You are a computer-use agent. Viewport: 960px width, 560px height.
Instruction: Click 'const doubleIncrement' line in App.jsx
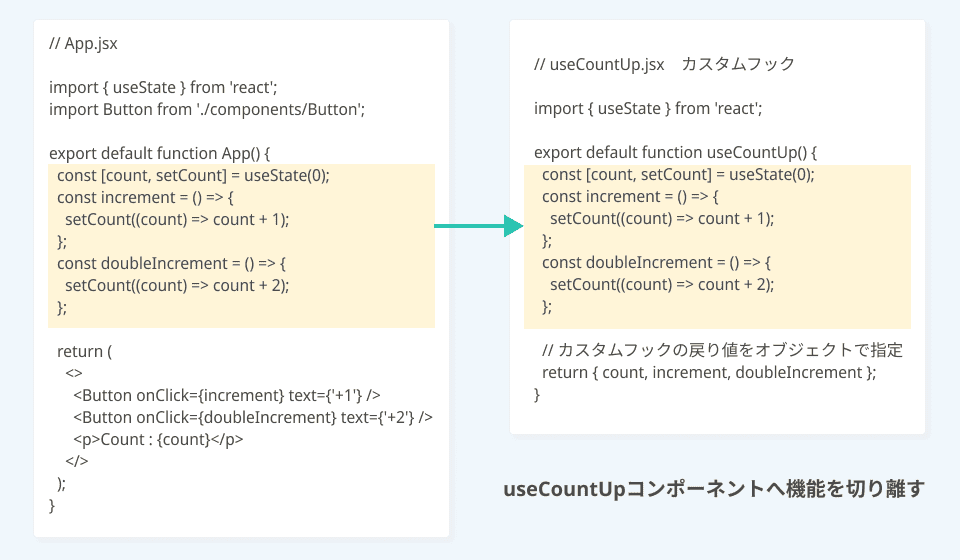point(171,264)
